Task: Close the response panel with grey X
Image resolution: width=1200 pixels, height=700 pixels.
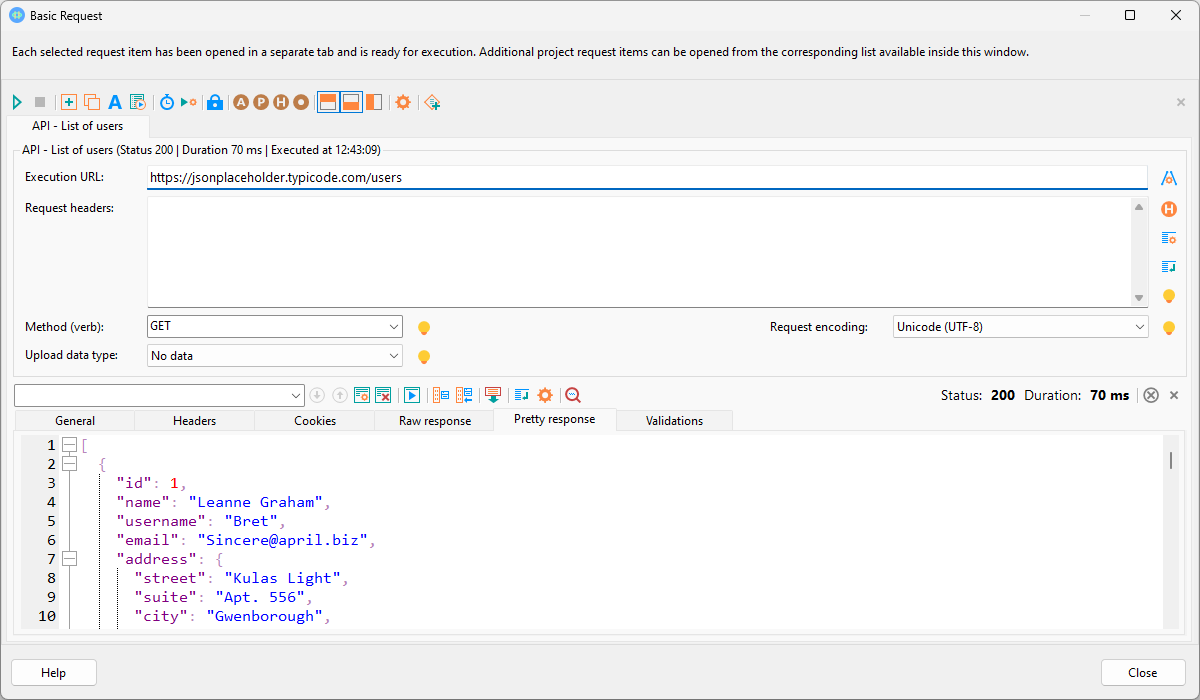Action: pyautogui.click(x=1174, y=395)
